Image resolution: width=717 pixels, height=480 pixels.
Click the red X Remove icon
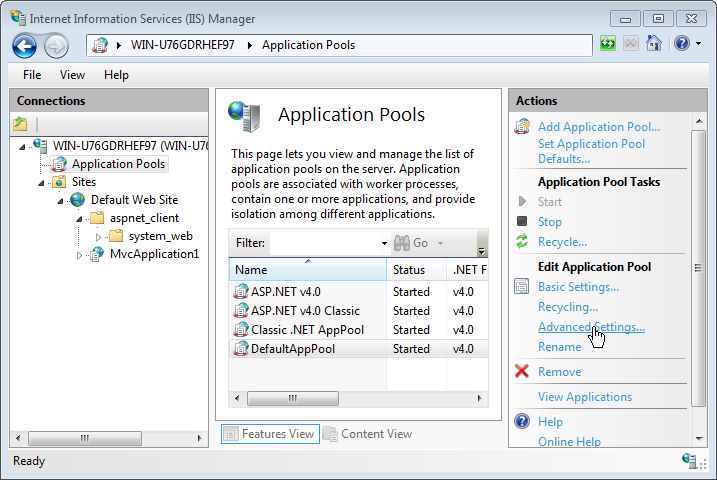tap(522, 372)
